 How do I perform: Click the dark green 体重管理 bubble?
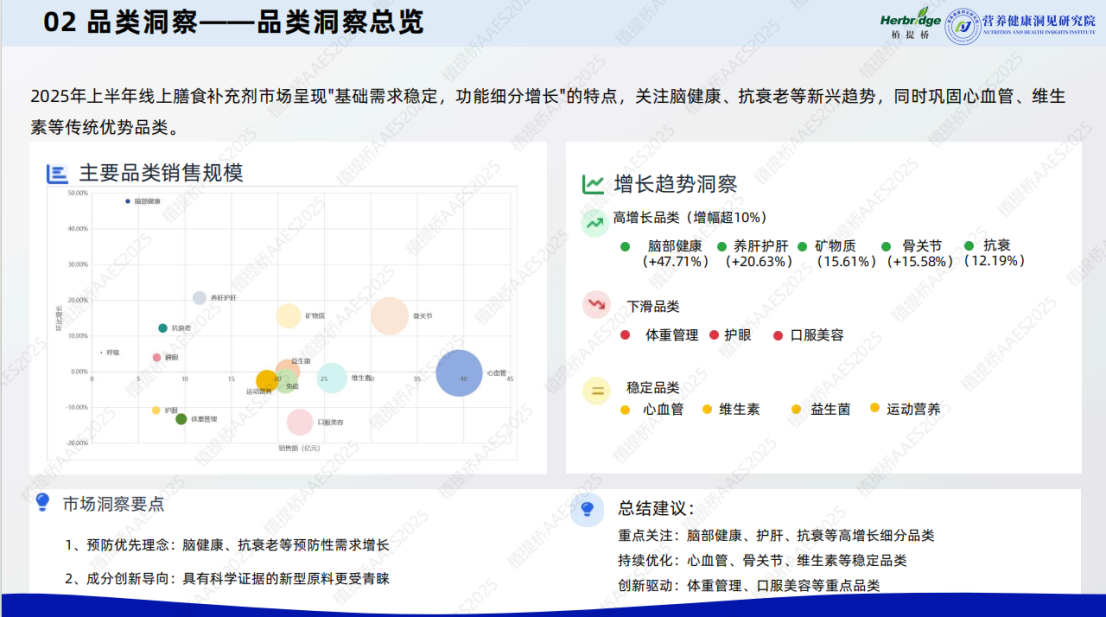tap(181, 419)
